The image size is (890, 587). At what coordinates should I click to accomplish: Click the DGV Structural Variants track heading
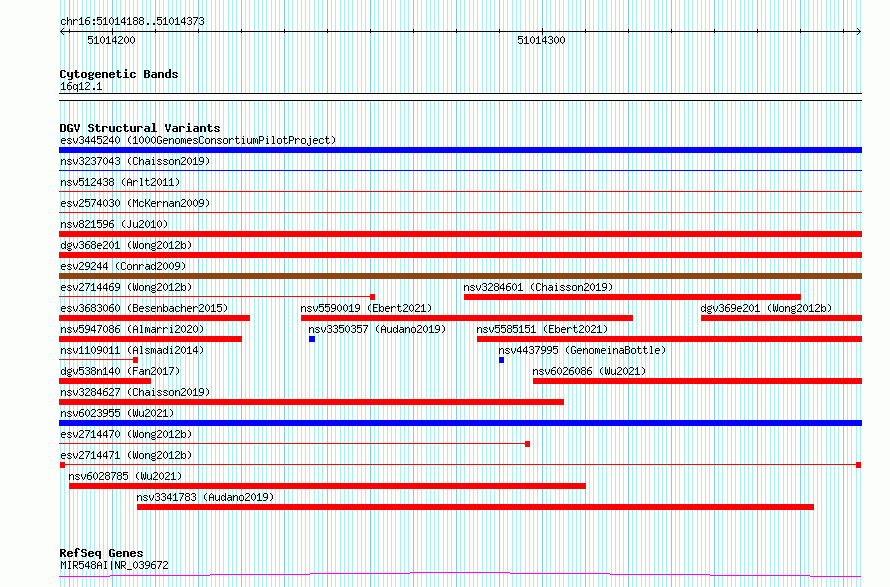tap(140, 128)
